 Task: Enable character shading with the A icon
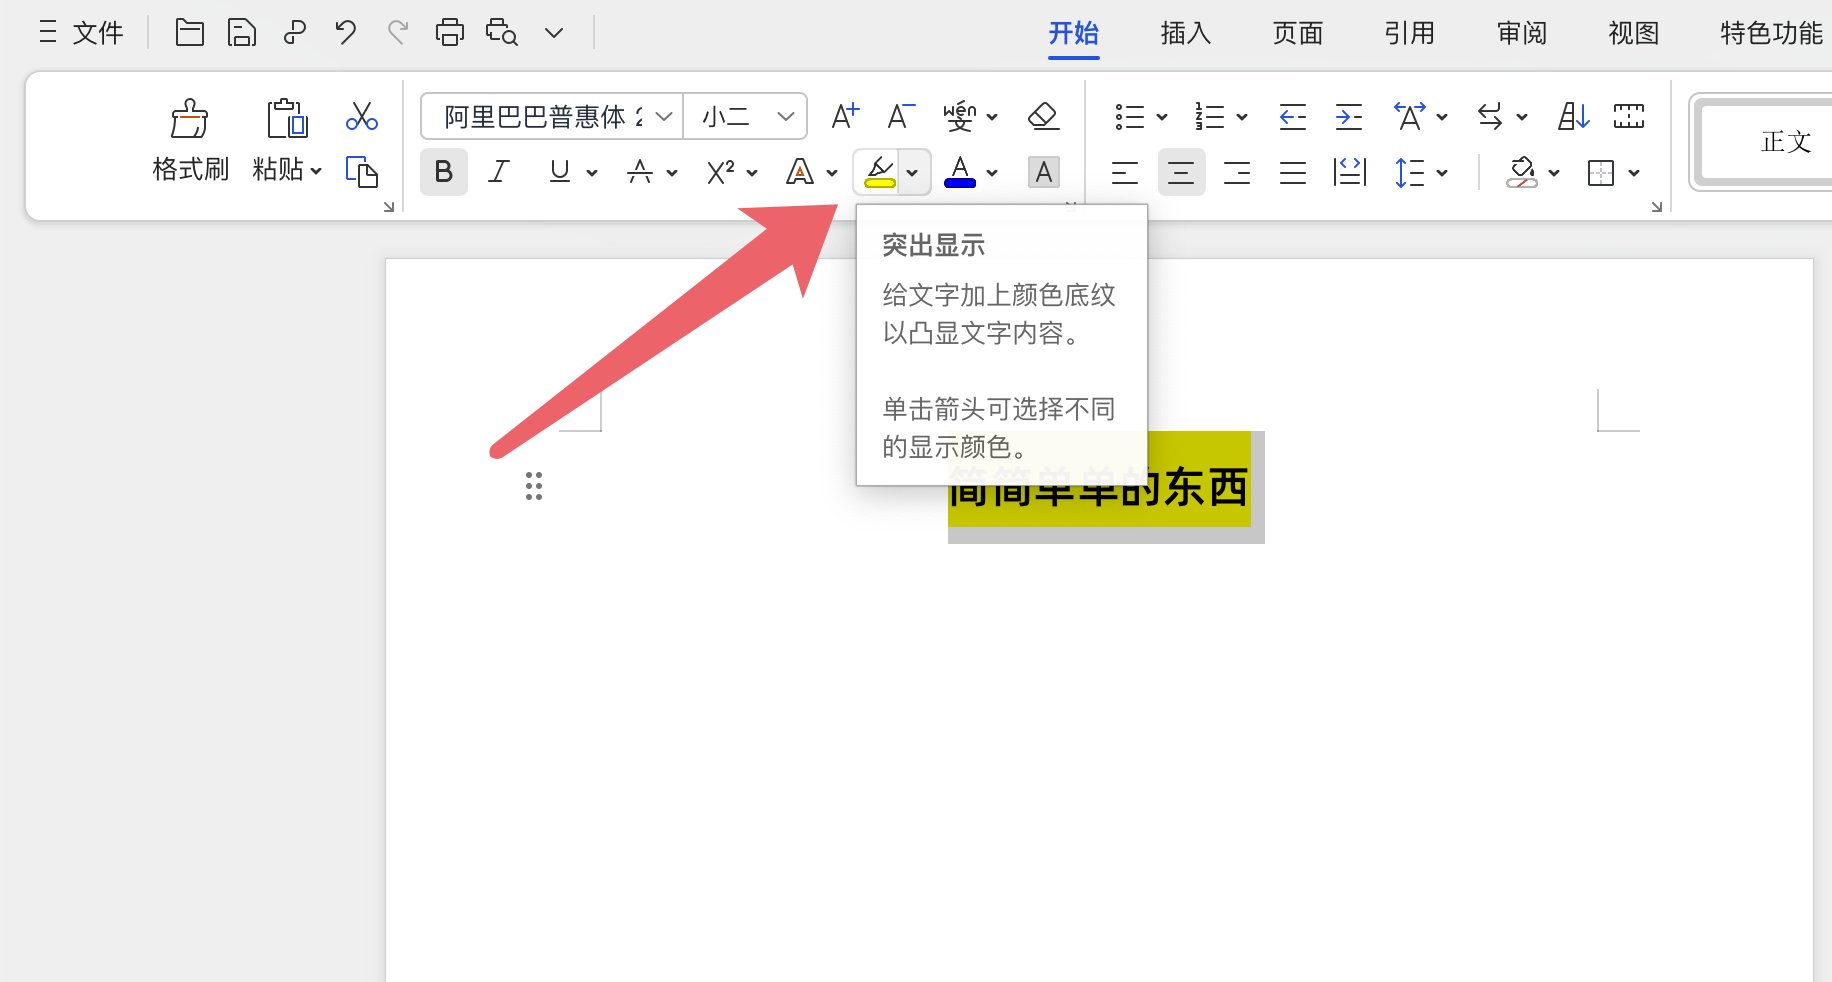1043,172
